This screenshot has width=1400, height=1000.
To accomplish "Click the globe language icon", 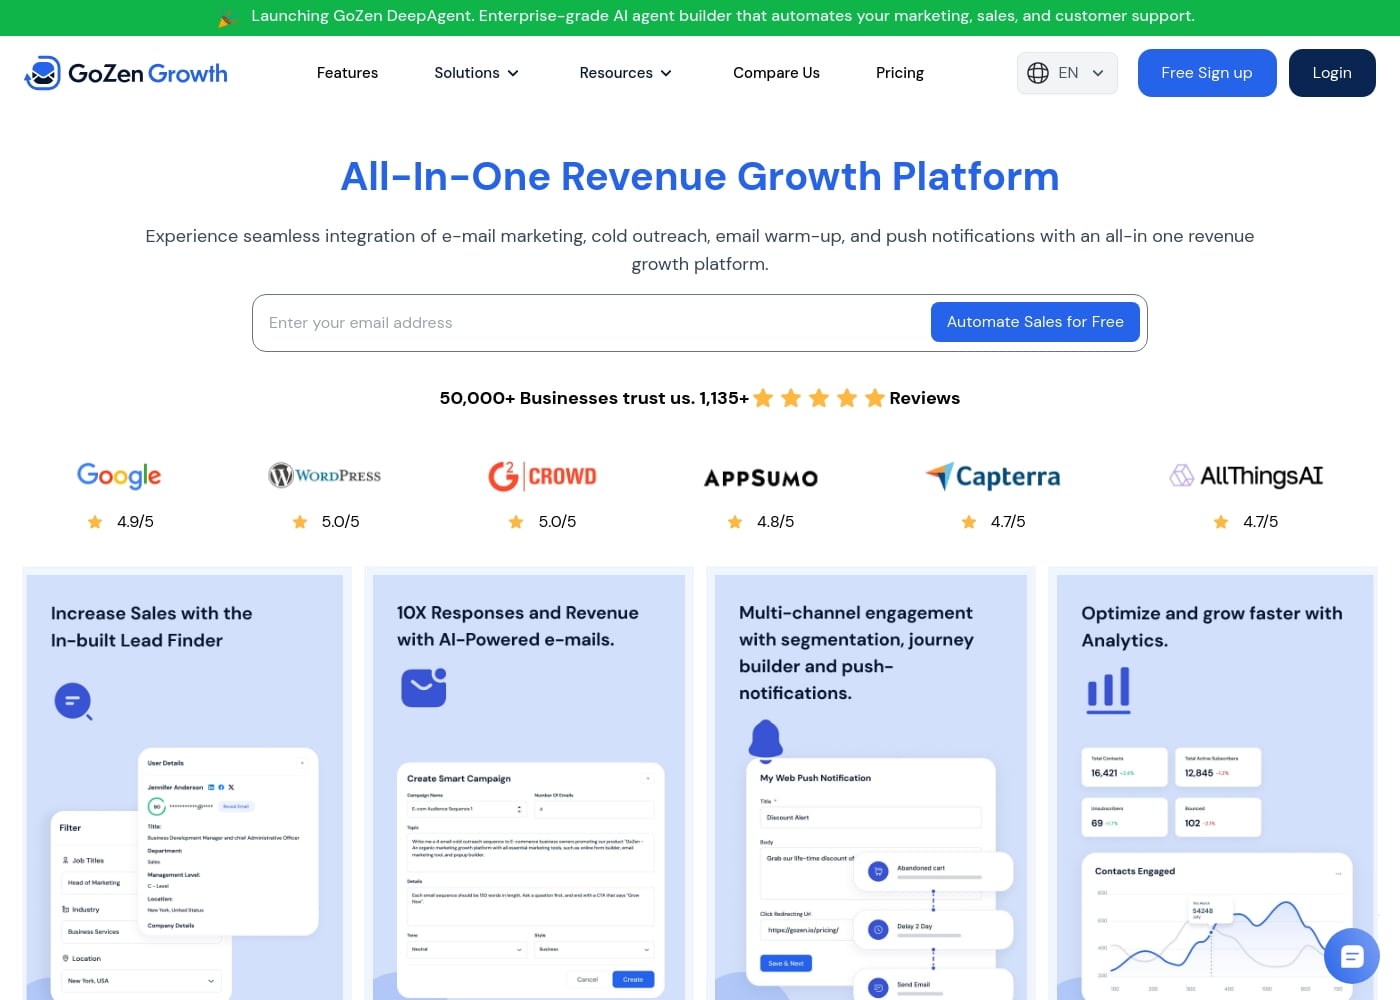I will click(1038, 72).
